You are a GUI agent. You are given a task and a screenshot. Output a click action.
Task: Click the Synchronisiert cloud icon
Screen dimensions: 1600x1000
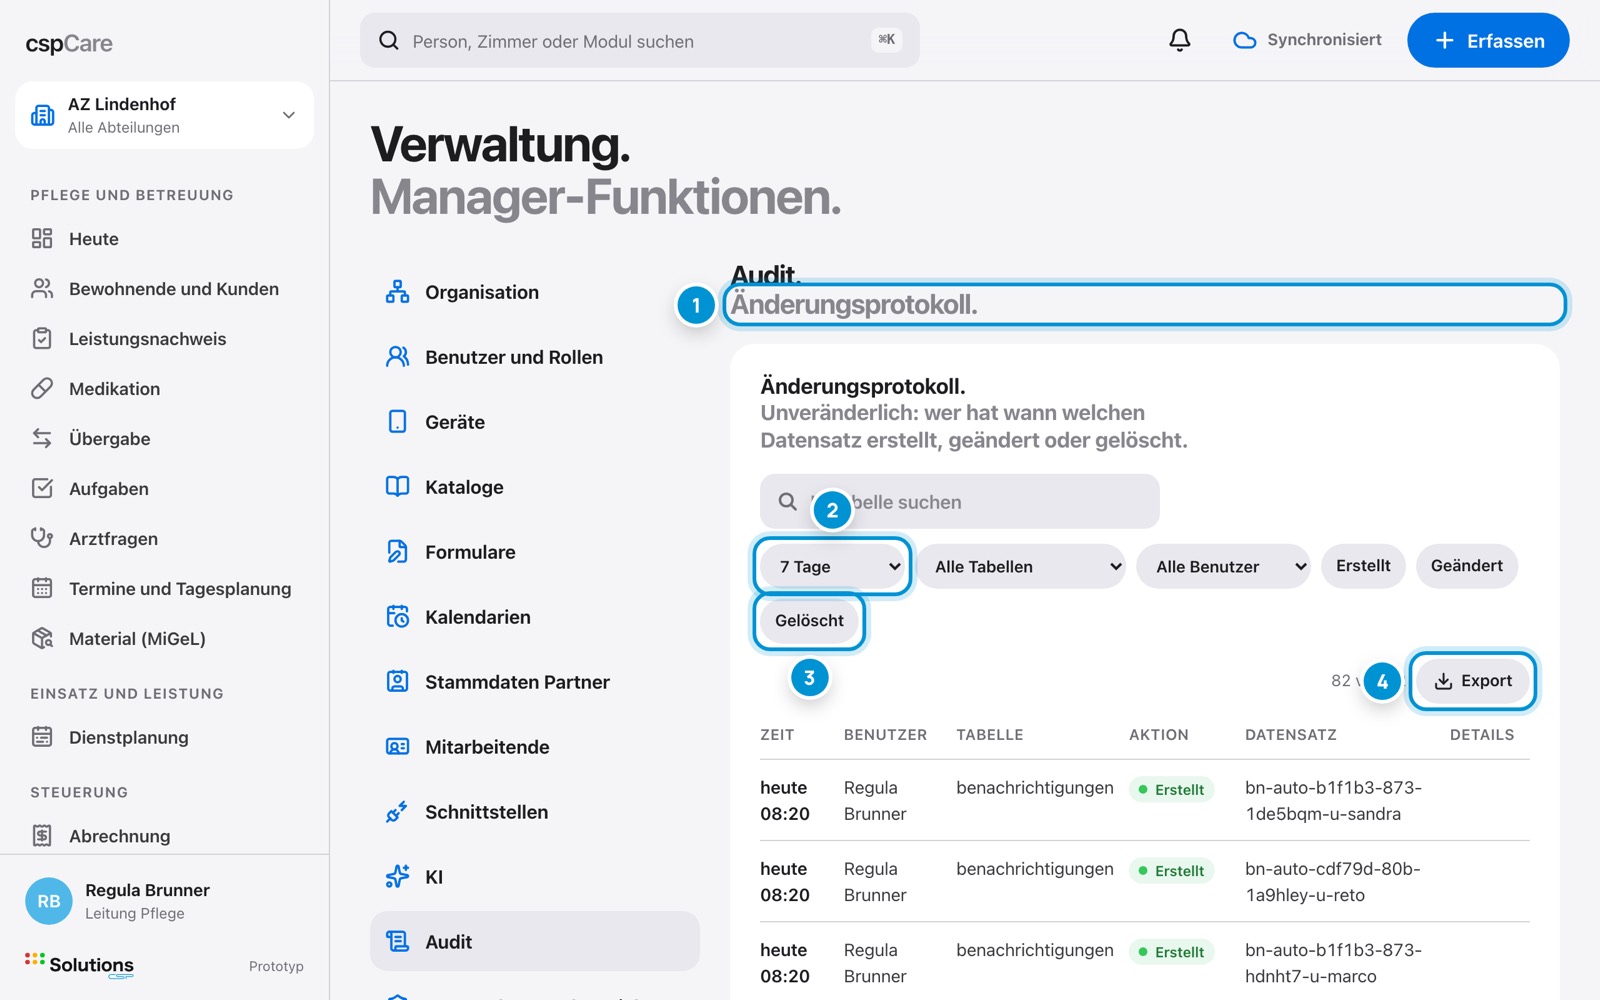point(1244,40)
